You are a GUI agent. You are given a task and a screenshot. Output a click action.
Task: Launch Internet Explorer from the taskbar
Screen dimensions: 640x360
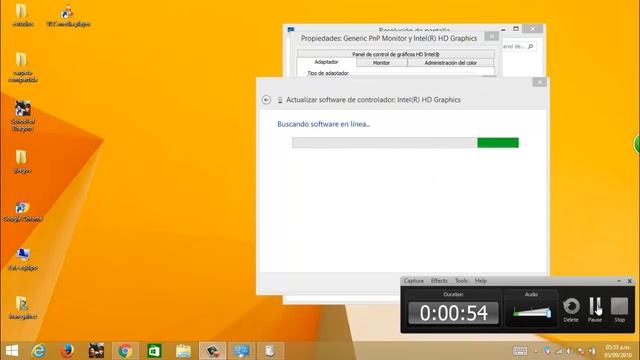[39, 351]
